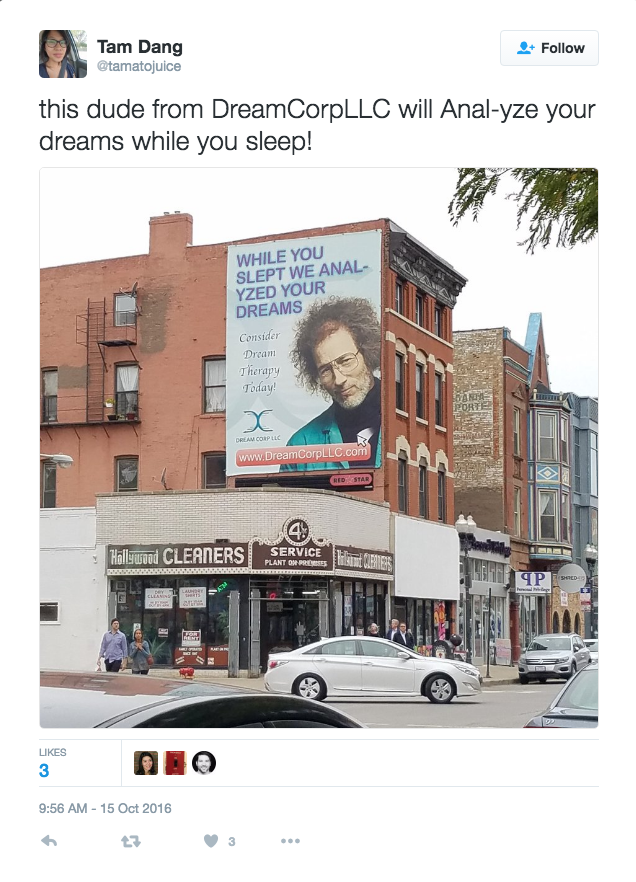Click the silver sedan in the photo
Image resolution: width=636 pixels, height=882 pixels.
(x=373, y=668)
